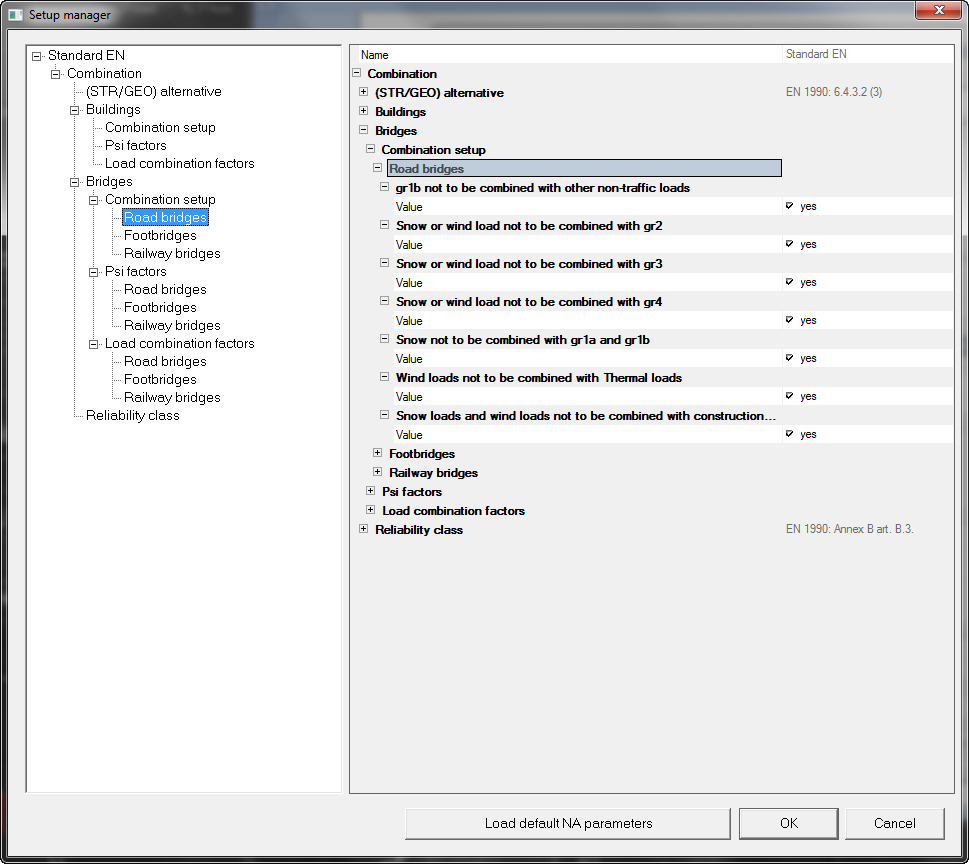The image size is (969, 864).
Task: Toggle yes checkbox for wind with Thermal loads
Action: pos(789,396)
